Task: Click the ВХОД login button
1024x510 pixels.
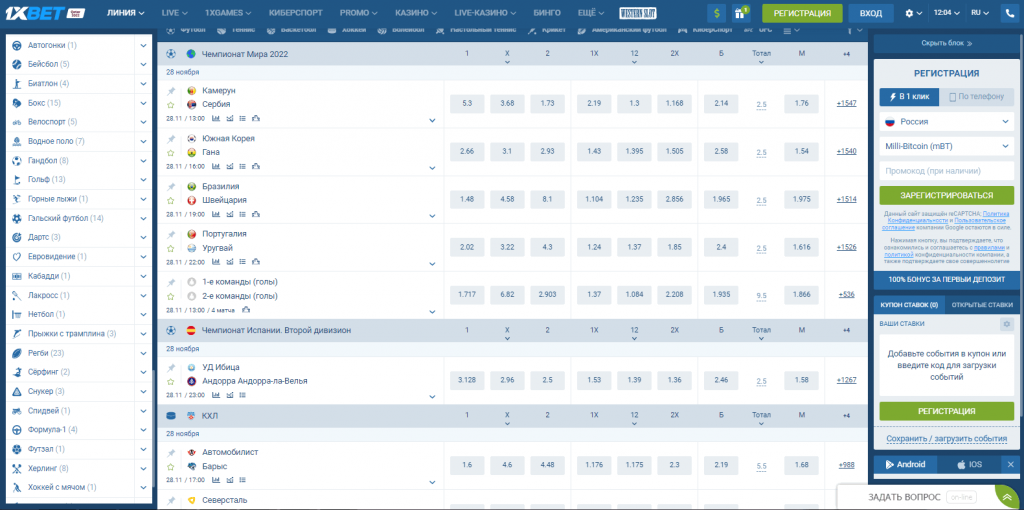Action: point(870,13)
